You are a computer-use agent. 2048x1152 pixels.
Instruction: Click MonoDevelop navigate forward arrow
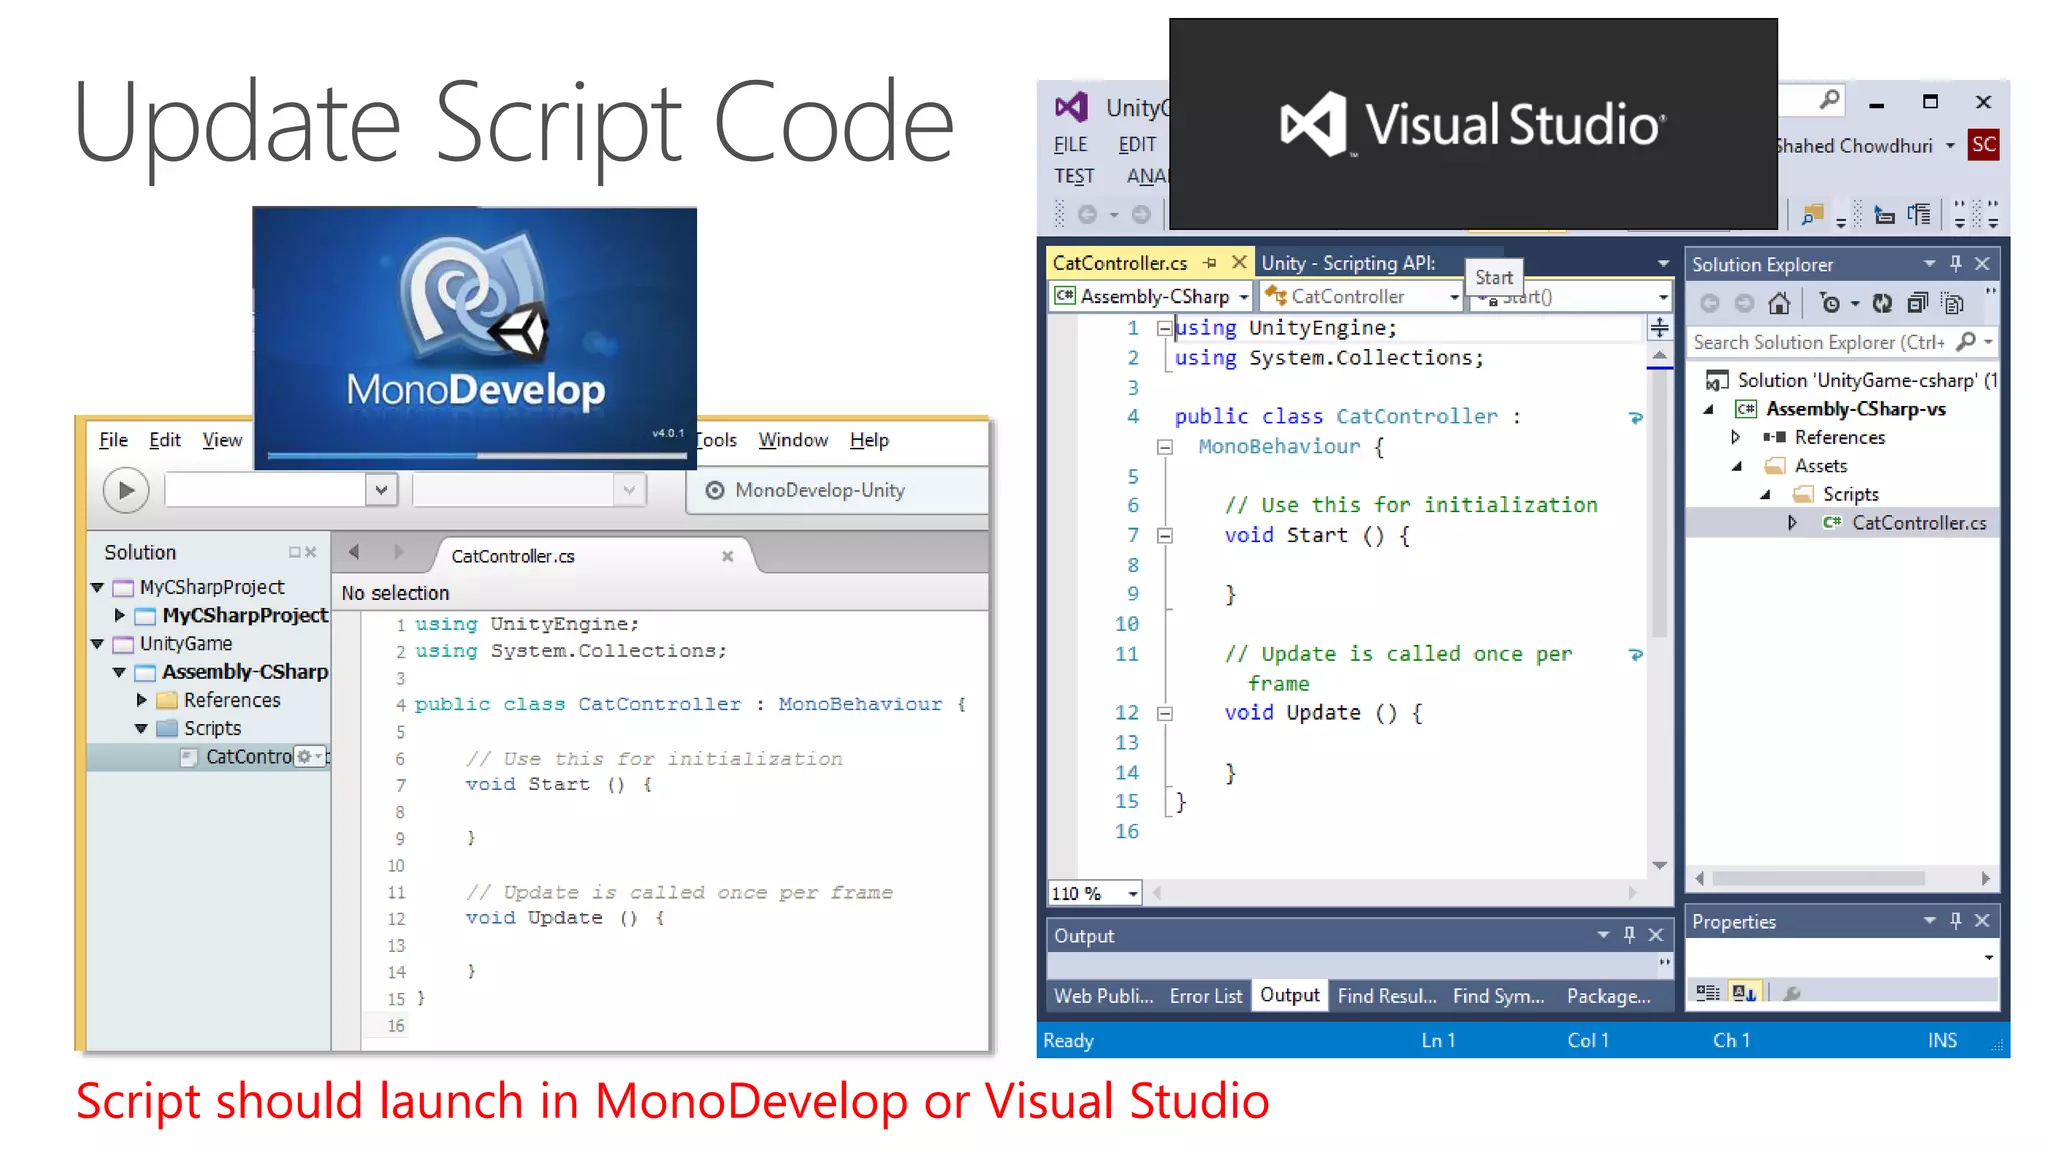[399, 552]
